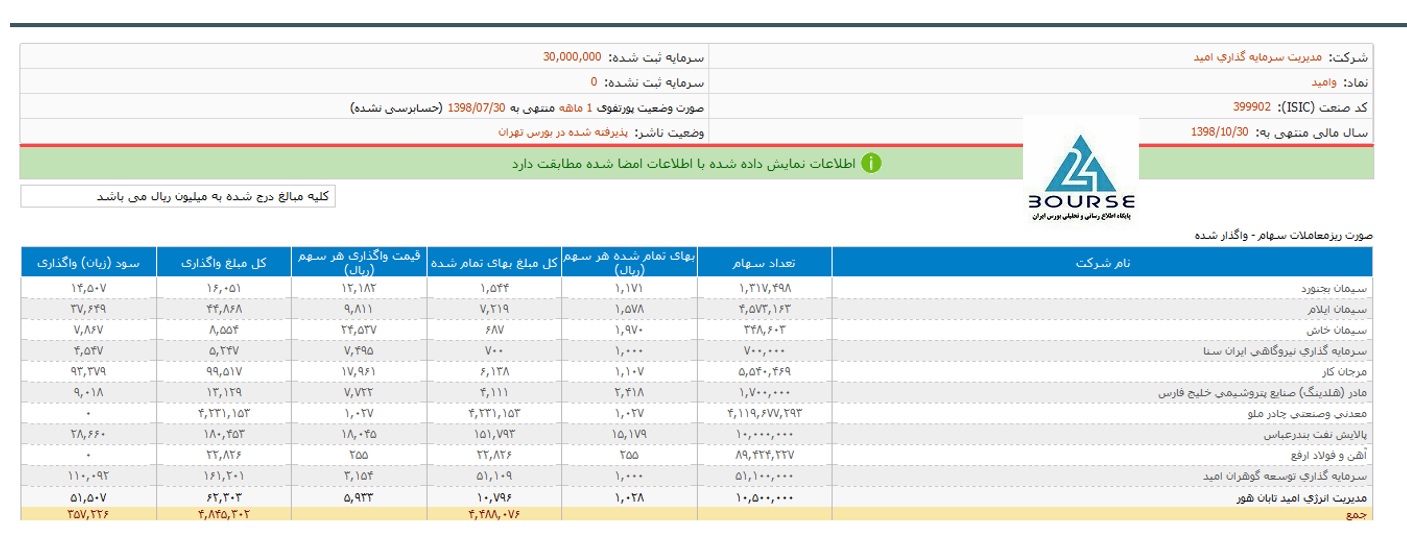The width and height of the screenshot is (1407, 539).
Task: Click the 'صورت ریزمعاملات سهام - واگذار شده' section title
Action: pos(1285,236)
